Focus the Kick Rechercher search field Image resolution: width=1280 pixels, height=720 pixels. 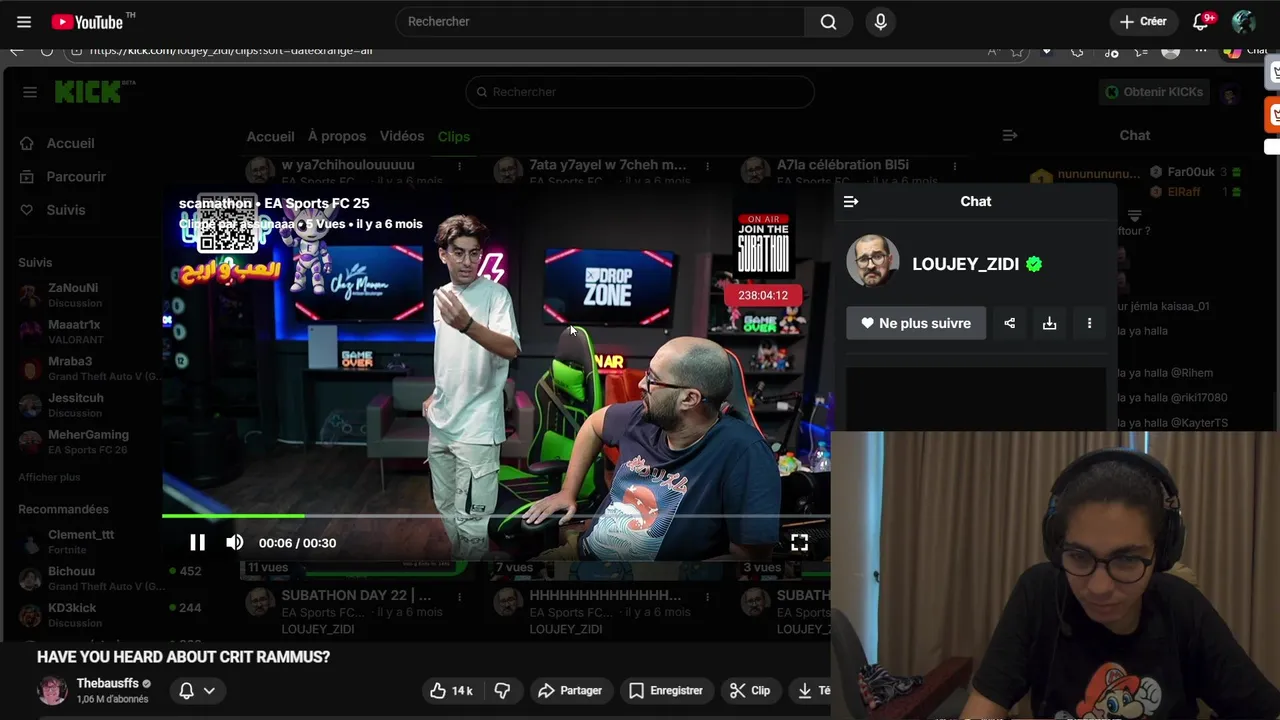tap(639, 92)
